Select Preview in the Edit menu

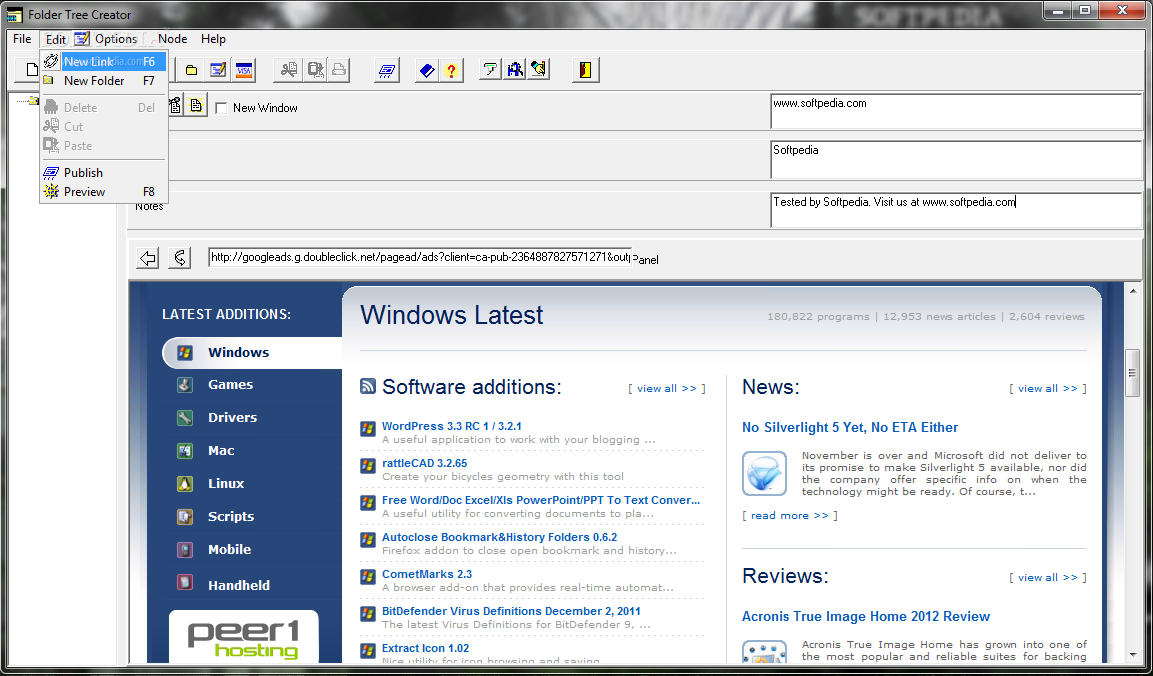(x=104, y=192)
